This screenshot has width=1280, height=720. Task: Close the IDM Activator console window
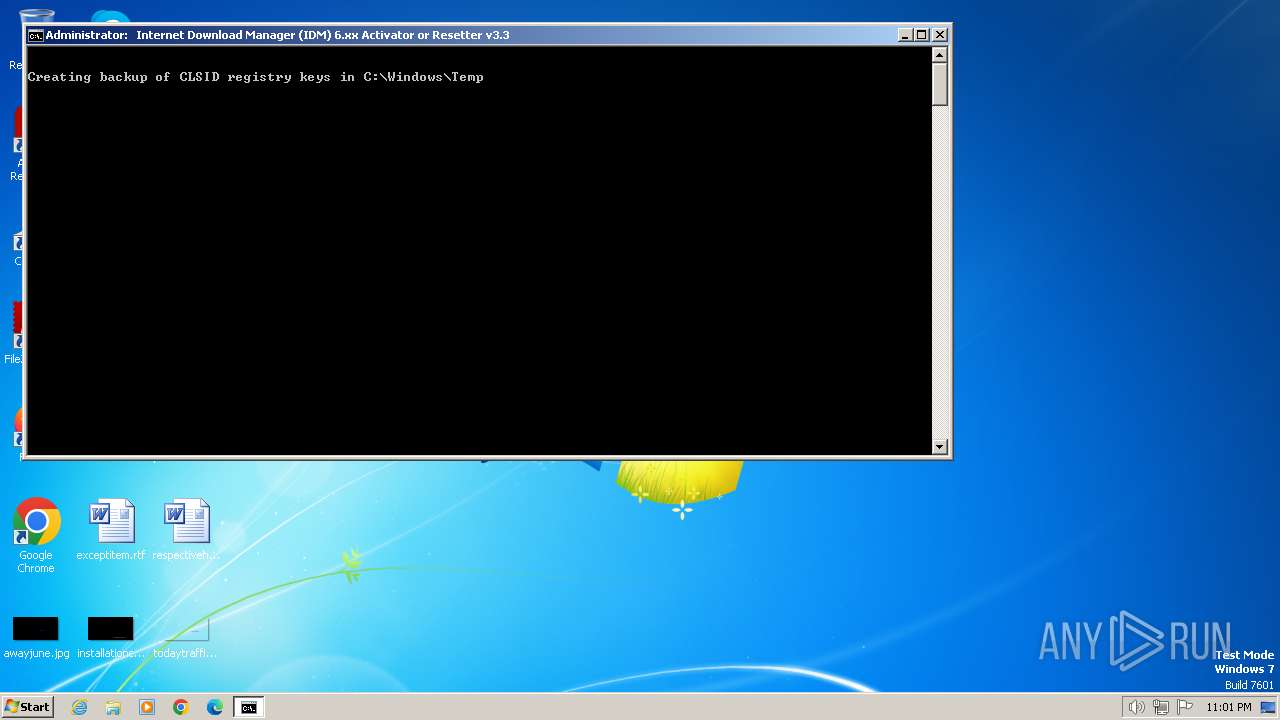point(940,35)
